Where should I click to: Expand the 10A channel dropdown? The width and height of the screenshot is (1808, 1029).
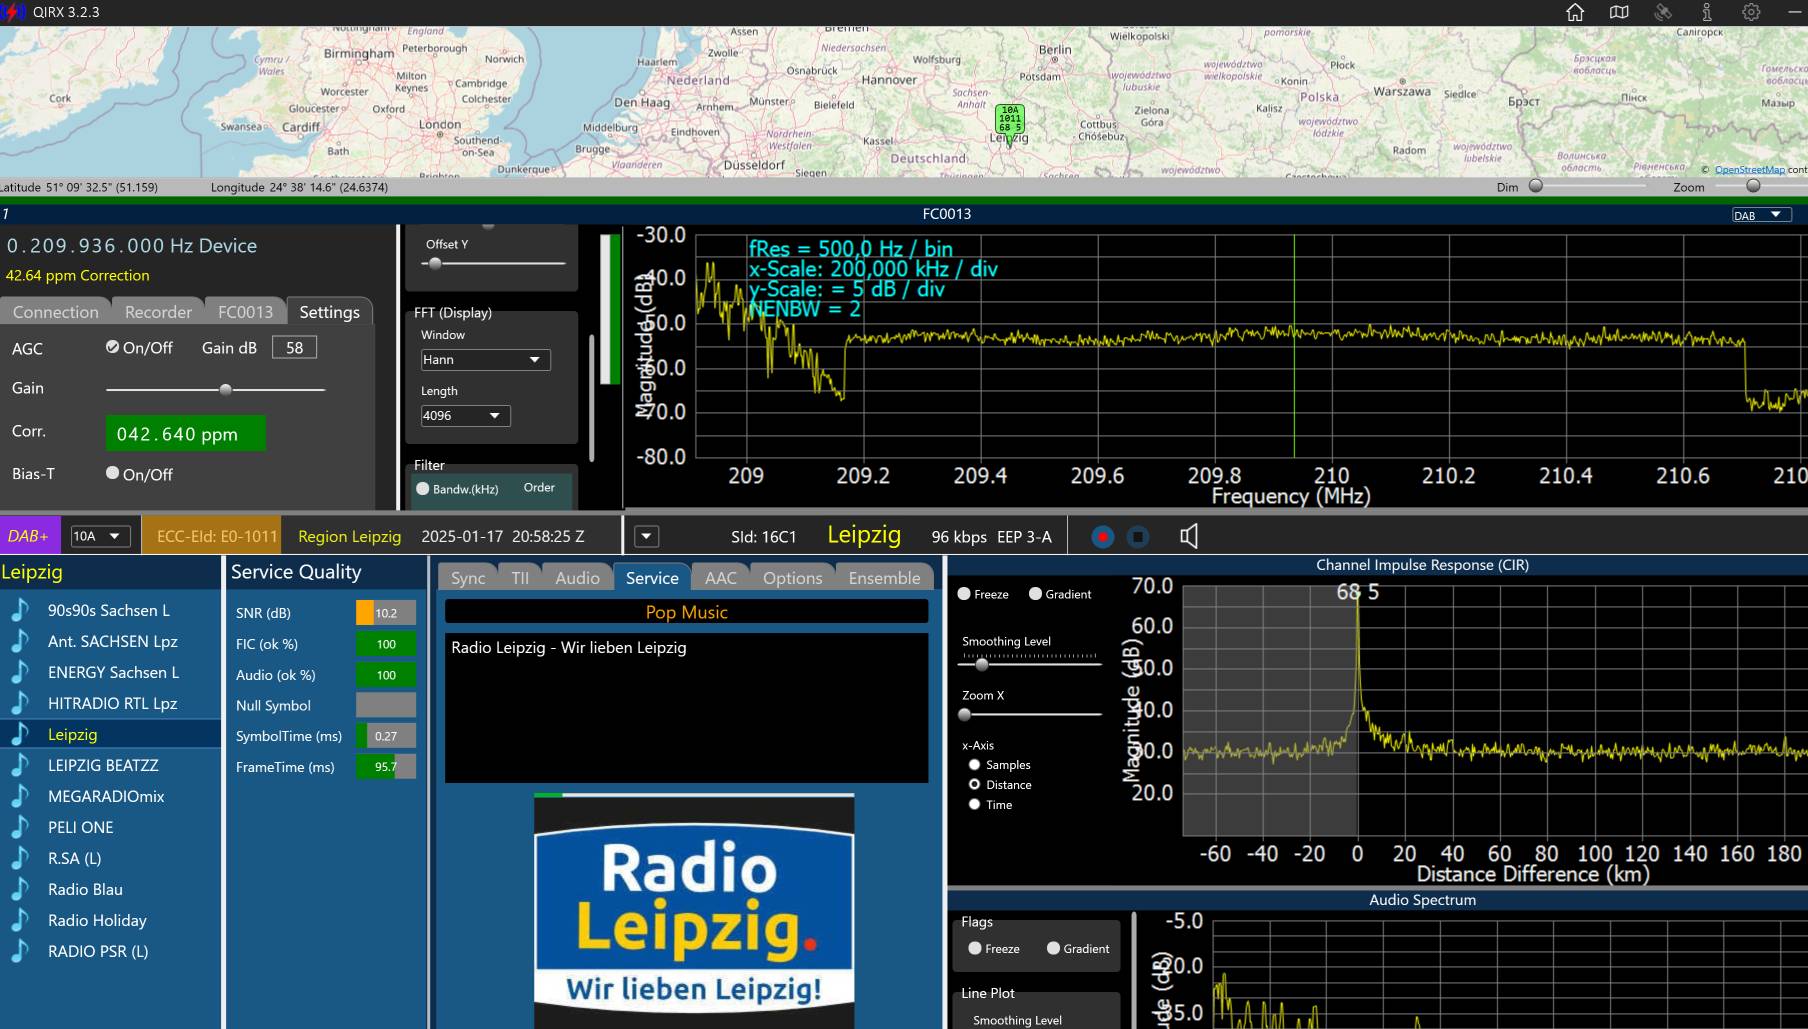click(100, 537)
